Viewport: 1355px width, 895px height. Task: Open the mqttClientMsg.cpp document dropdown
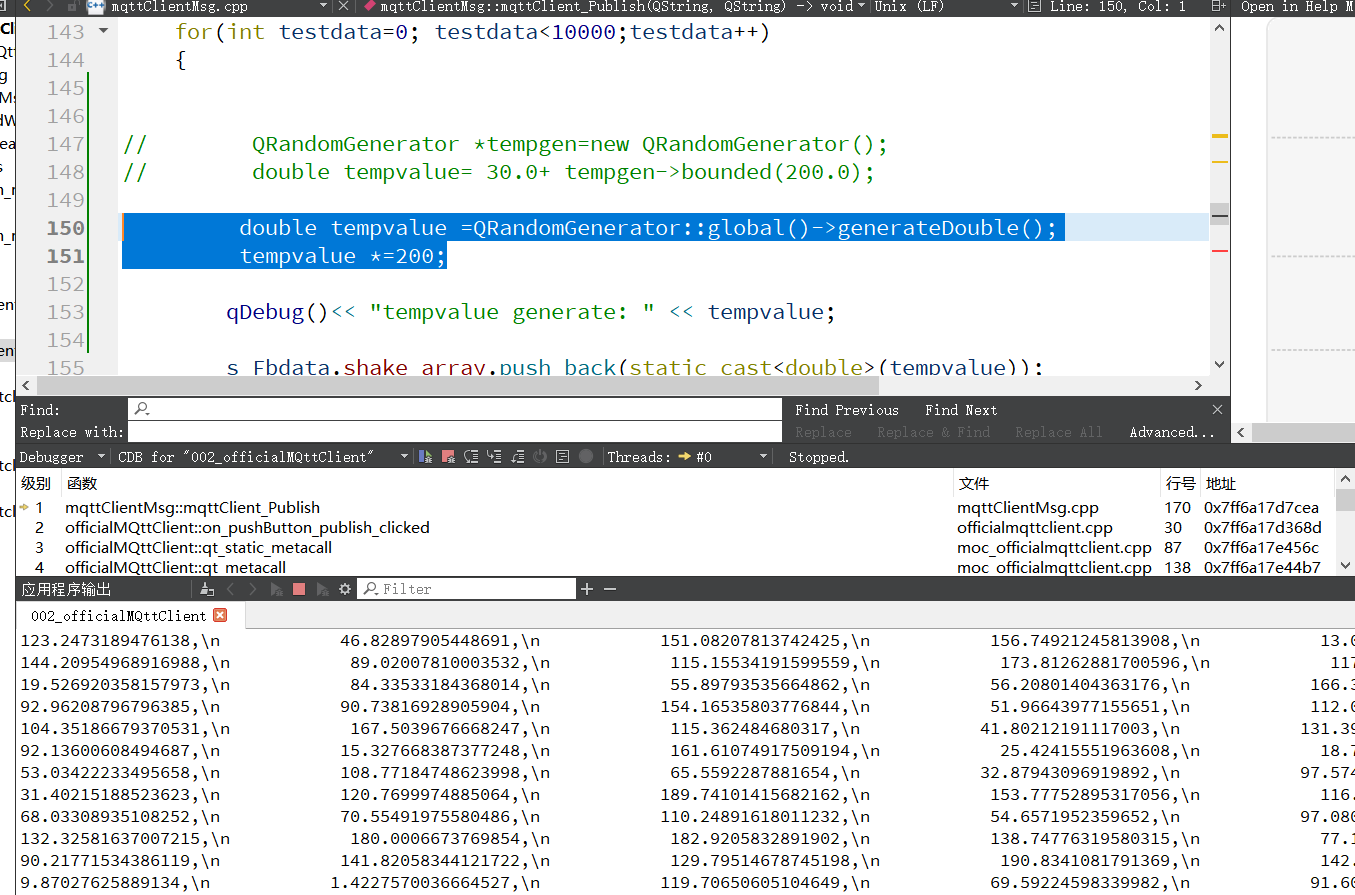(x=322, y=7)
